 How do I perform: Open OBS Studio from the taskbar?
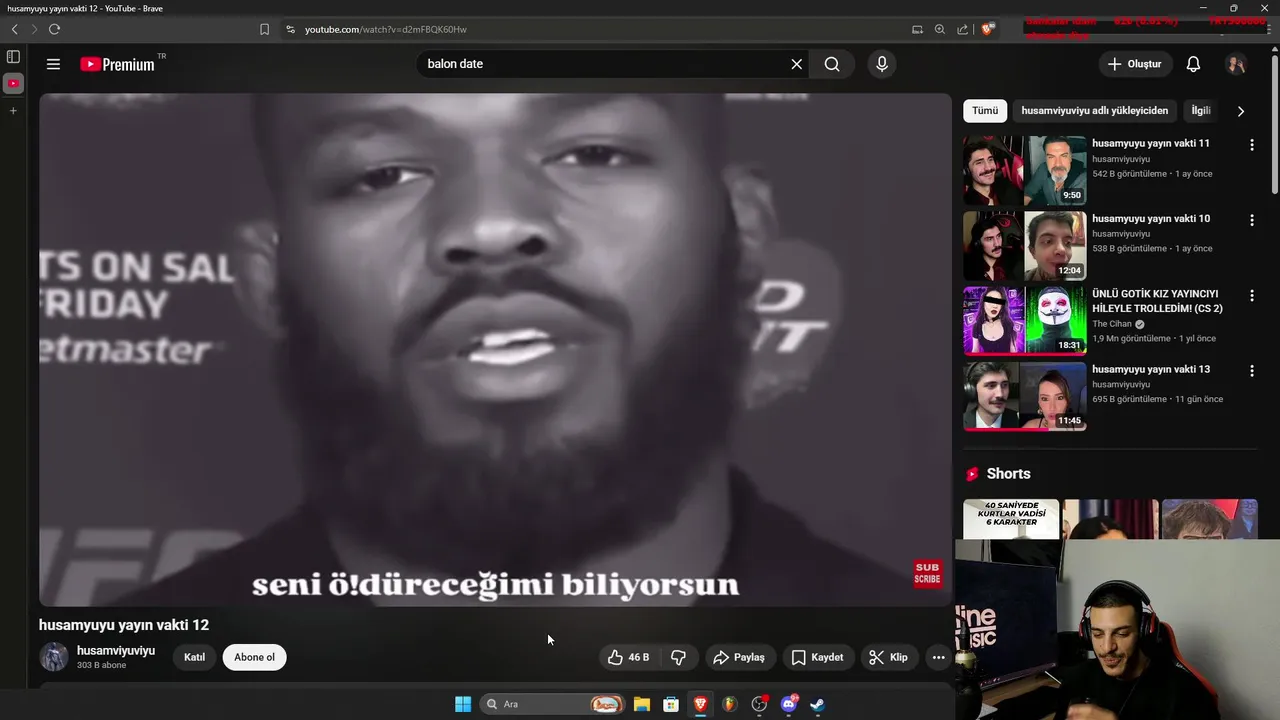tap(759, 704)
